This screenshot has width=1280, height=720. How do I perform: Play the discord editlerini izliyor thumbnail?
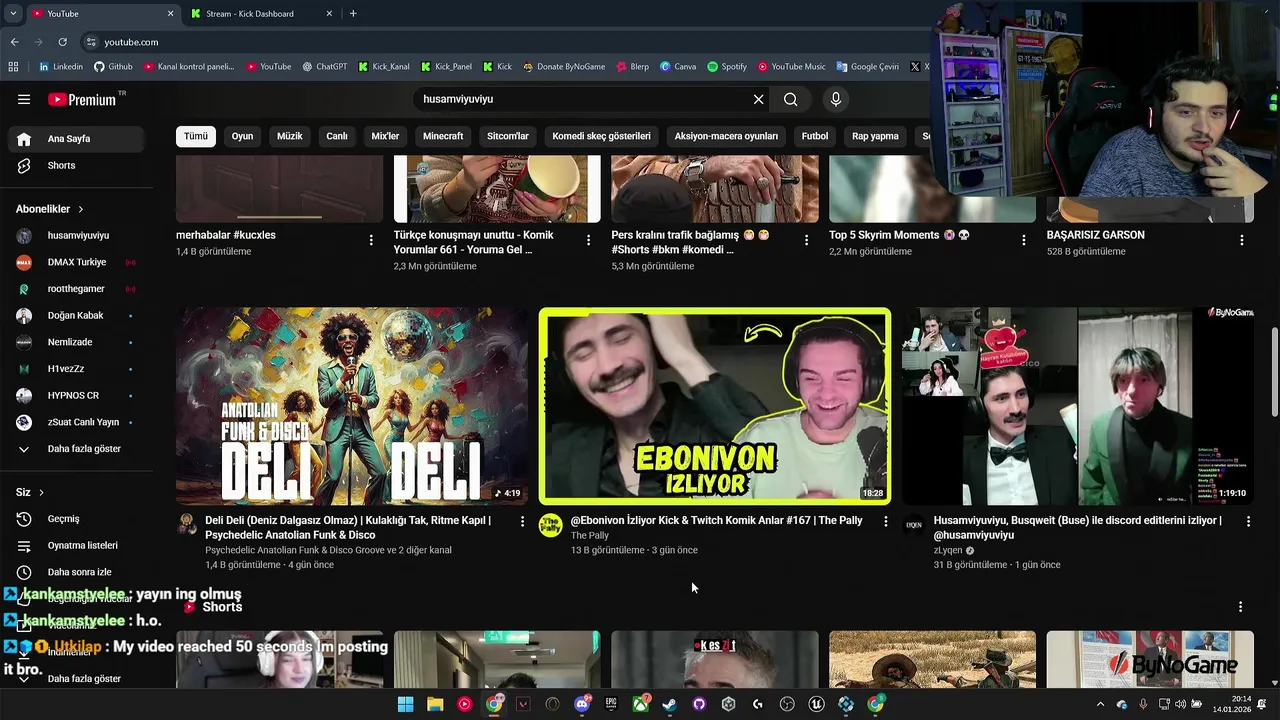[x=1078, y=406]
